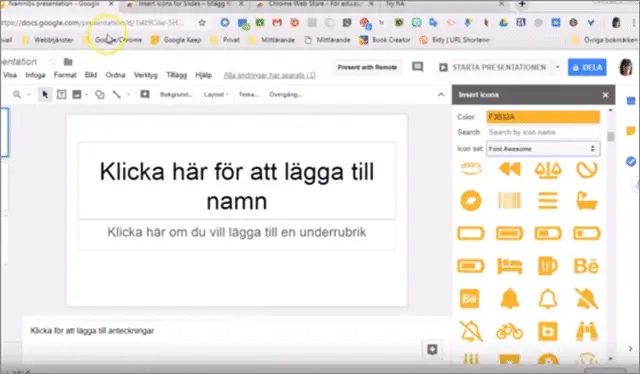This screenshot has height=374, width=640.
Task: Open the Infoga menu
Action: [36, 75]
